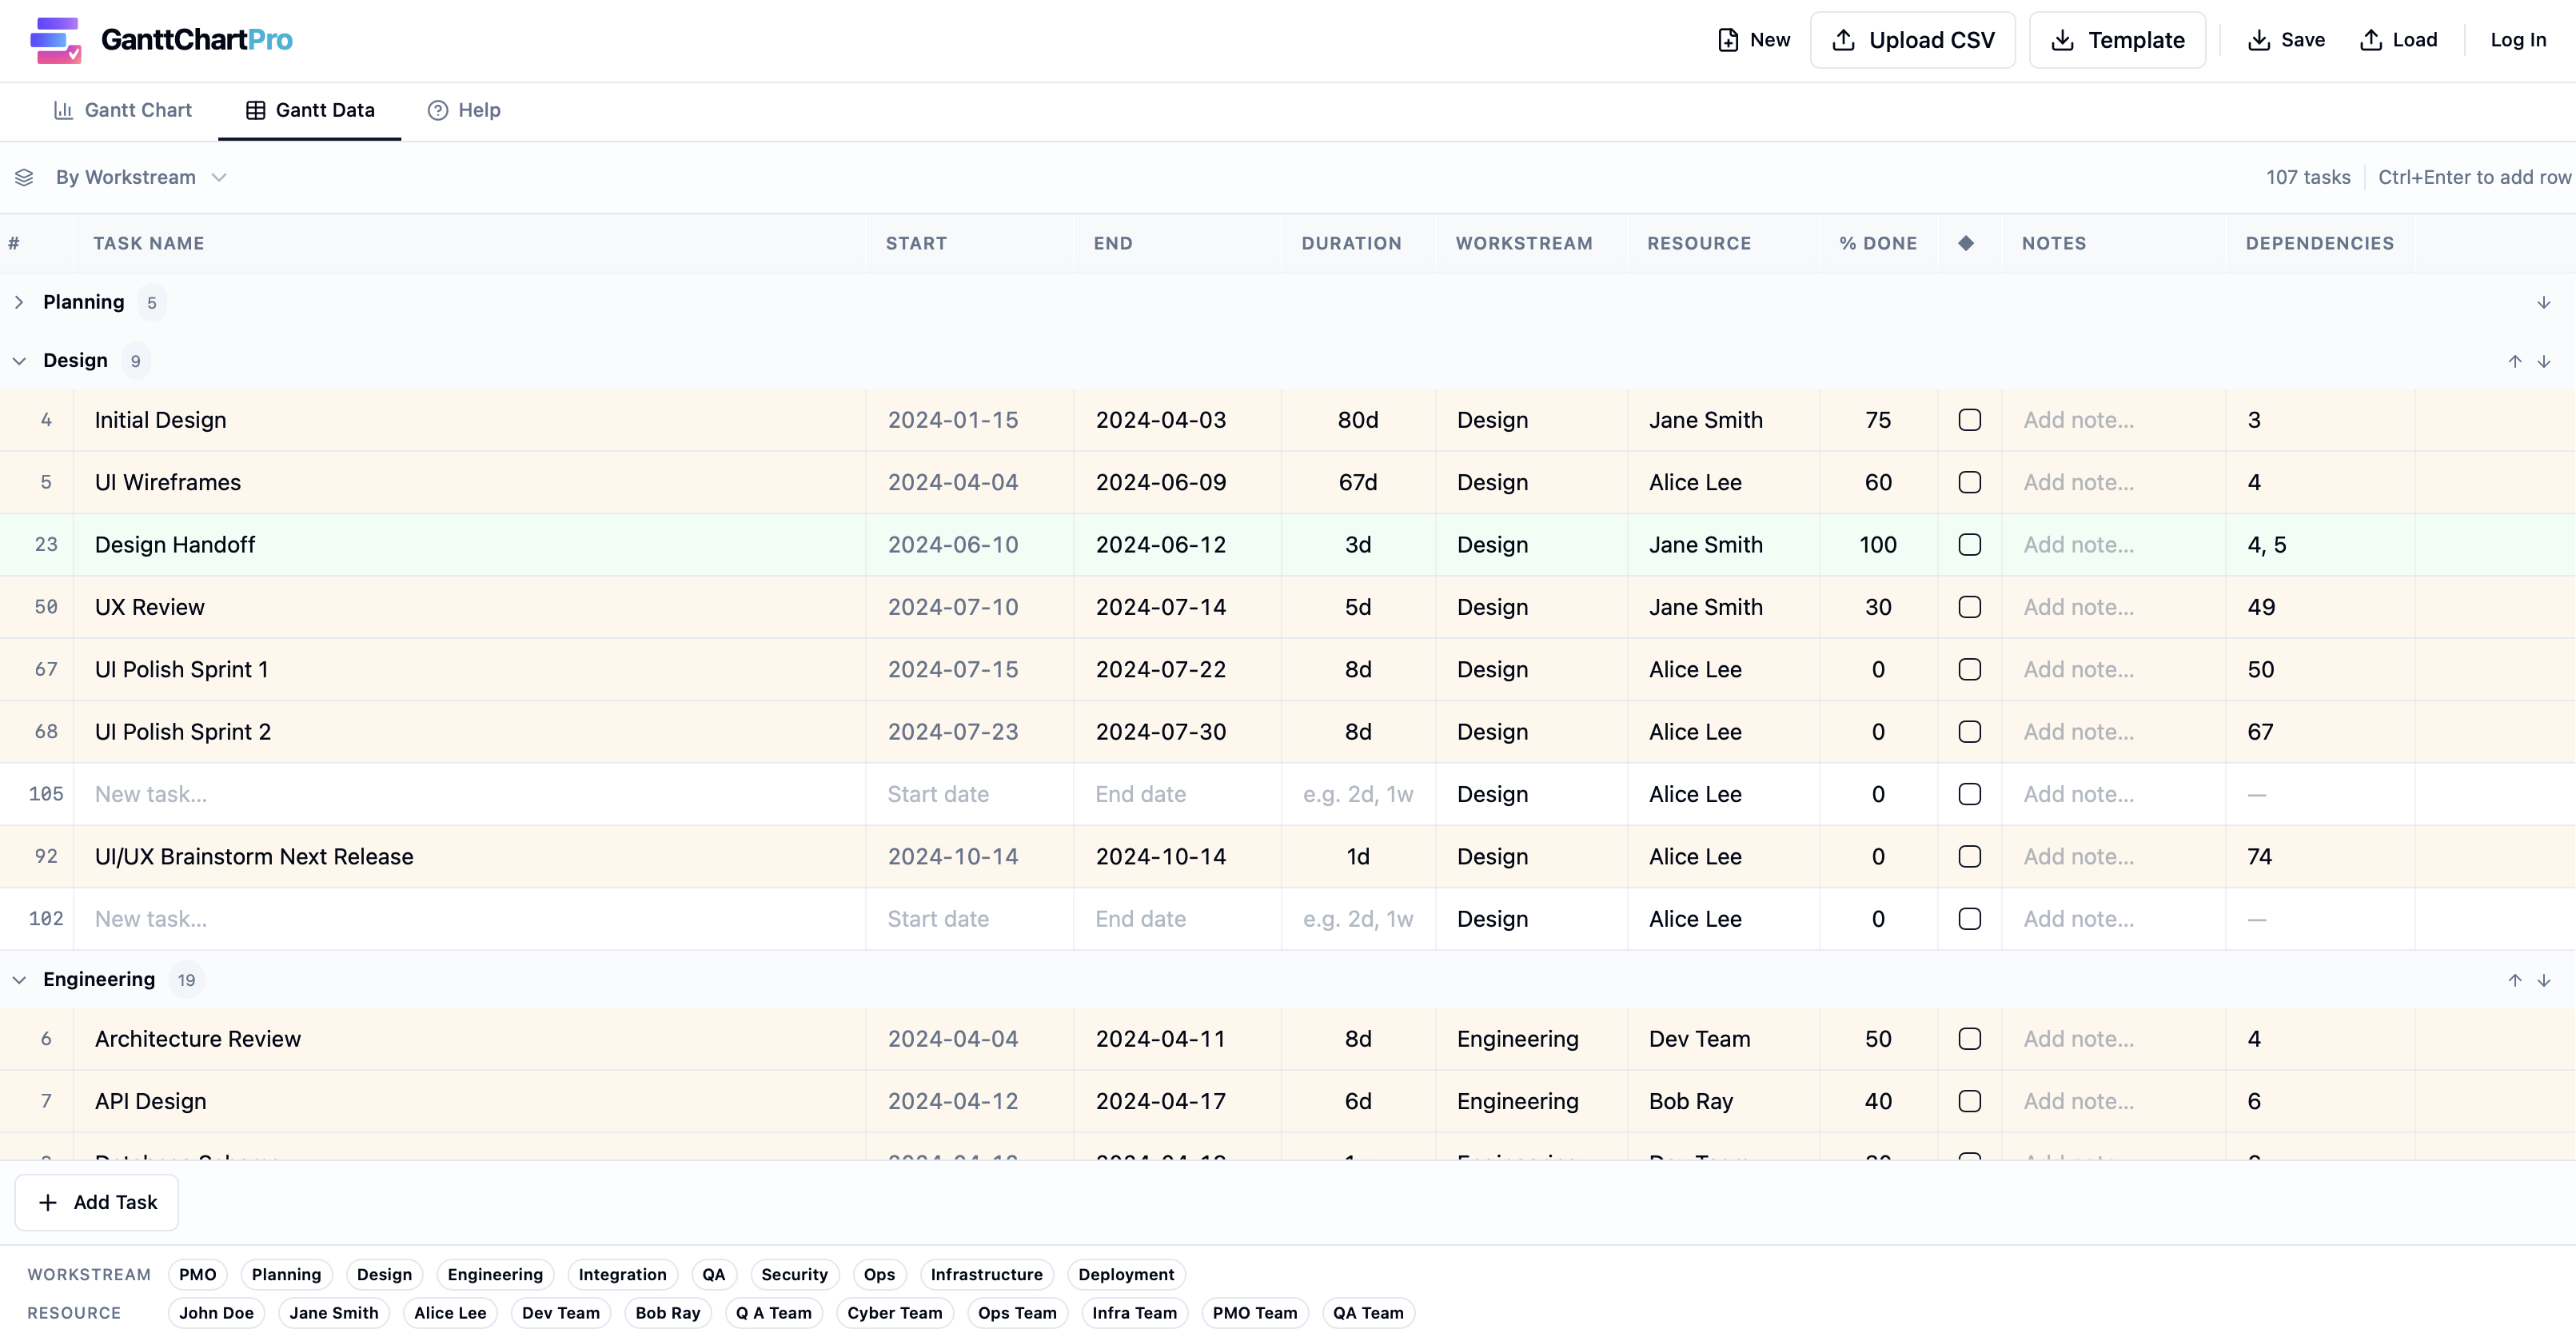The width and height of the screenshot is (2576, 1329).
Task: Click the layers icon beside By Workstream
Action: pos(24,177)
